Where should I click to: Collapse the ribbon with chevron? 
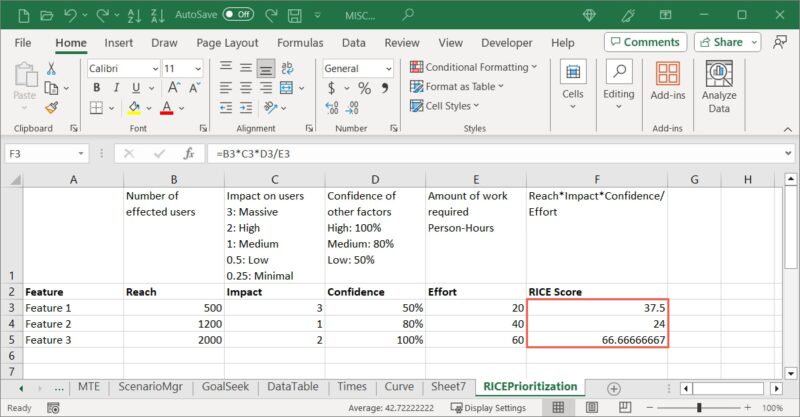[788, 130]
